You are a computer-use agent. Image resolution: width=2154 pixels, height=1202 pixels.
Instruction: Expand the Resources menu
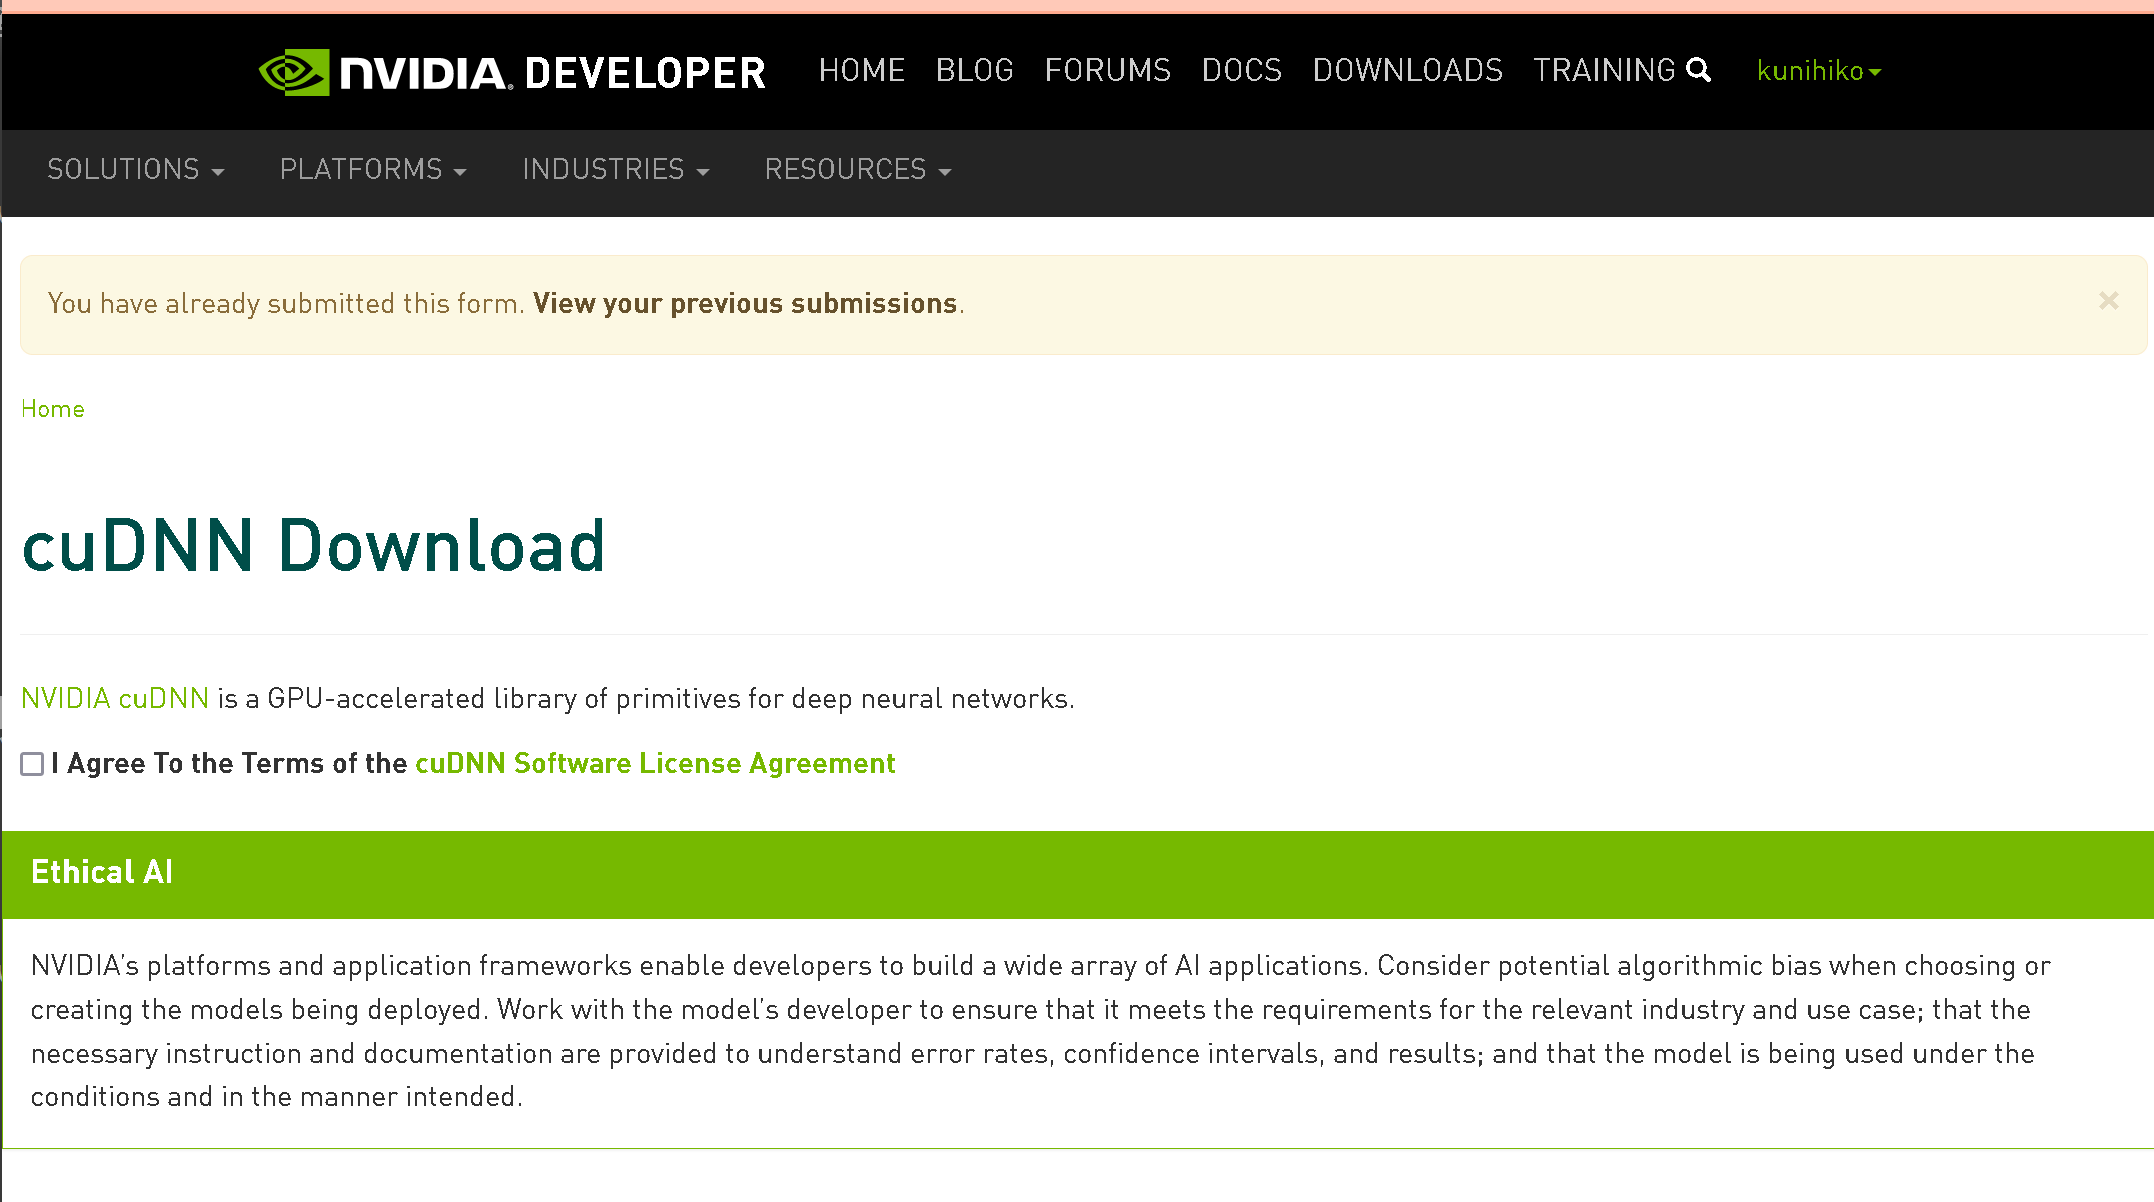(858, 170)
